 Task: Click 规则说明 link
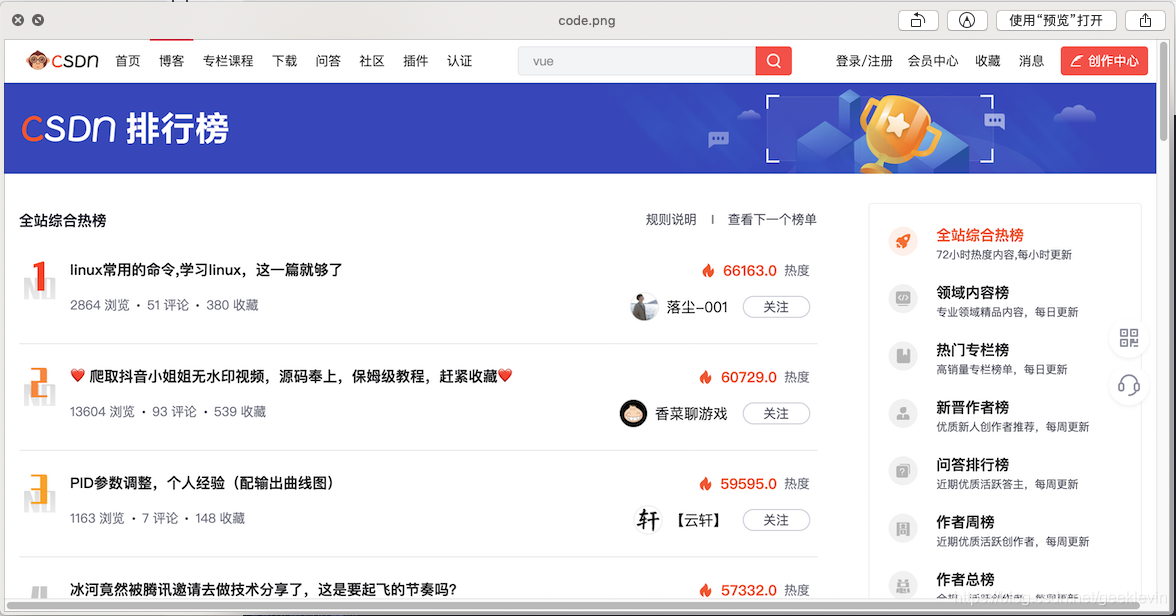[x=671, y=219]
